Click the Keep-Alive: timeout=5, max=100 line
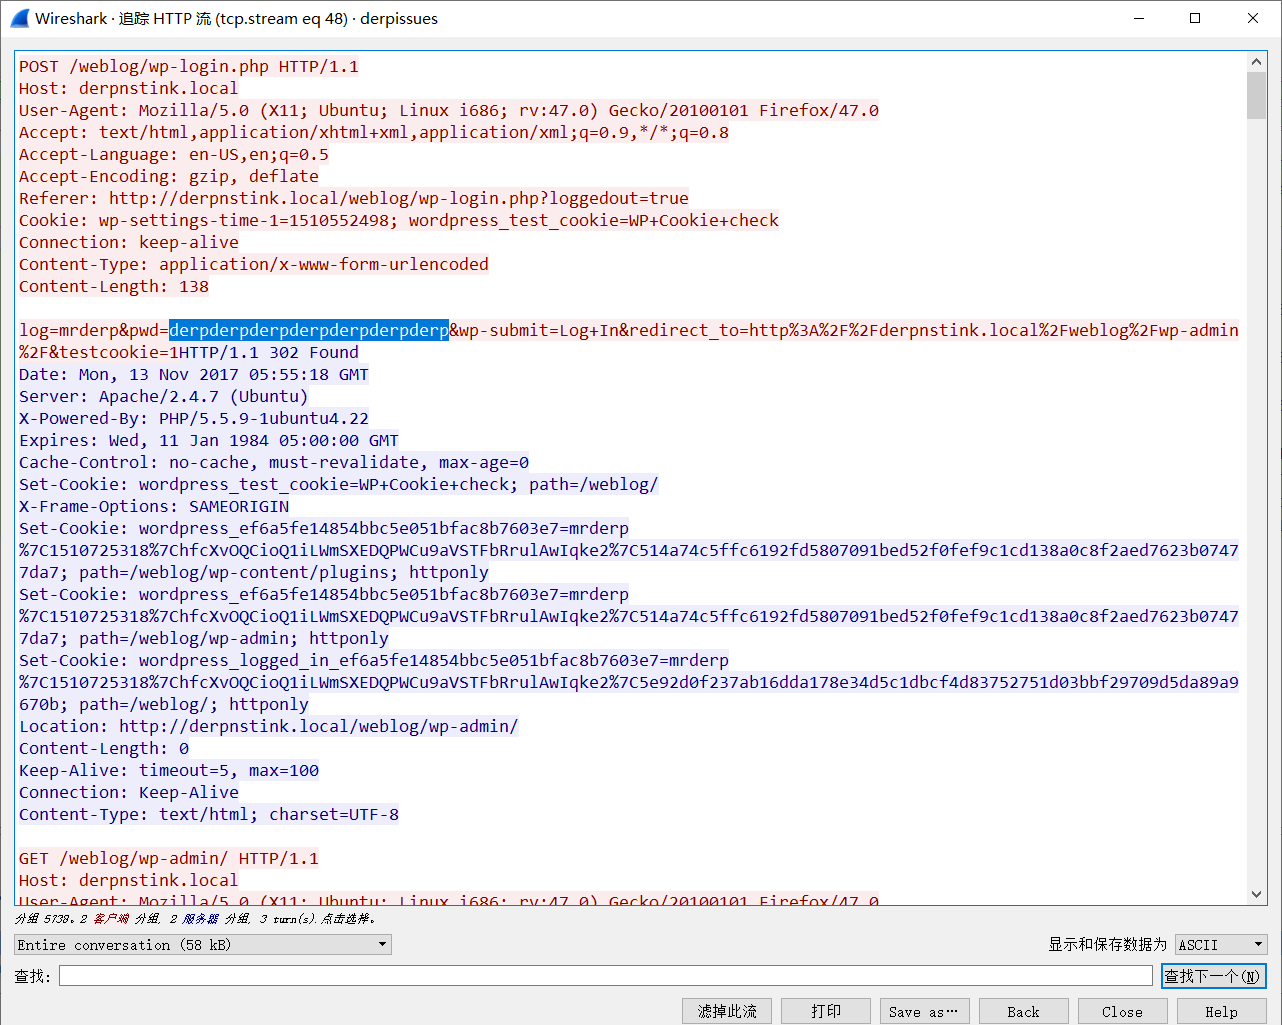Viewport: 1282px width, 1025px height. [169, 771]
